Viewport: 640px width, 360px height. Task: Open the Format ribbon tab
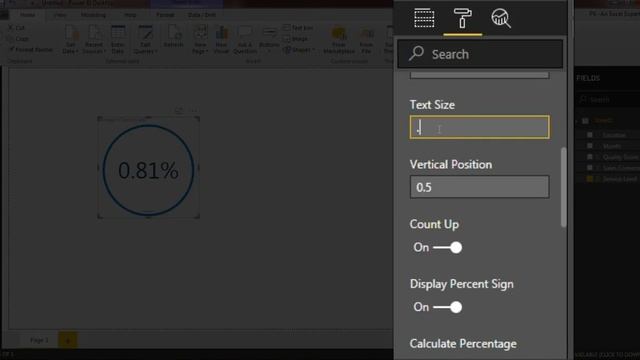[165, 15]
